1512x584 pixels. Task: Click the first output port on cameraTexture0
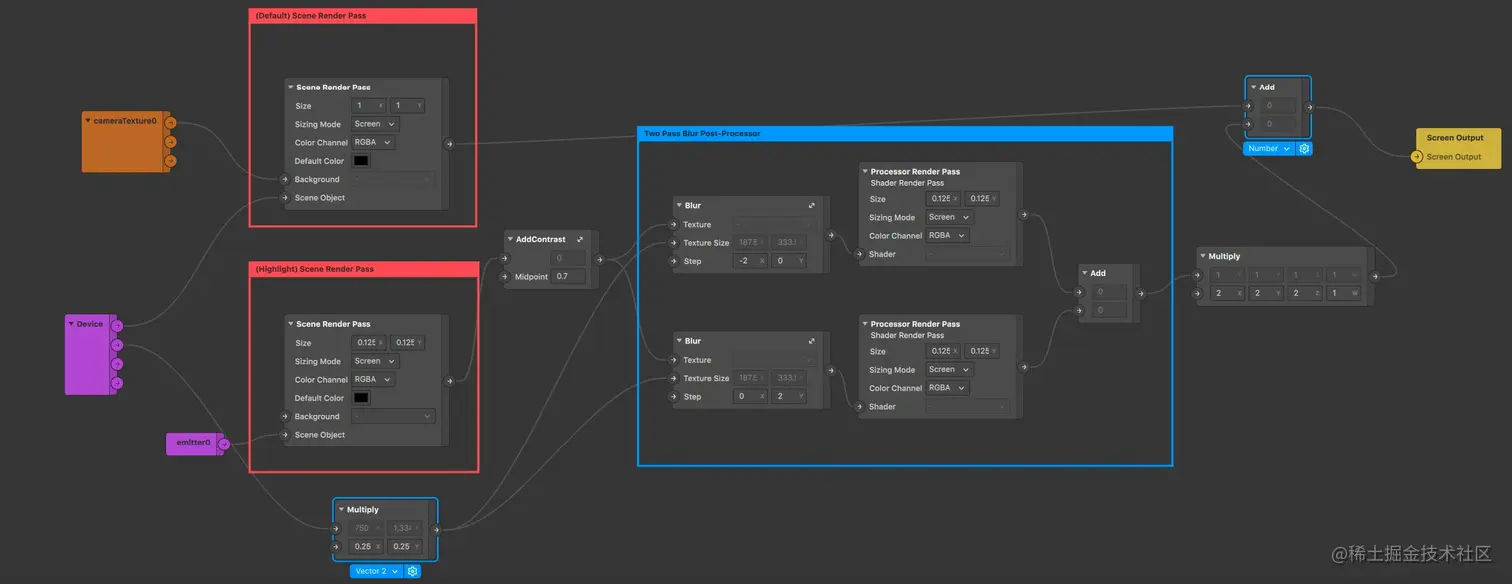coord(170,123)
